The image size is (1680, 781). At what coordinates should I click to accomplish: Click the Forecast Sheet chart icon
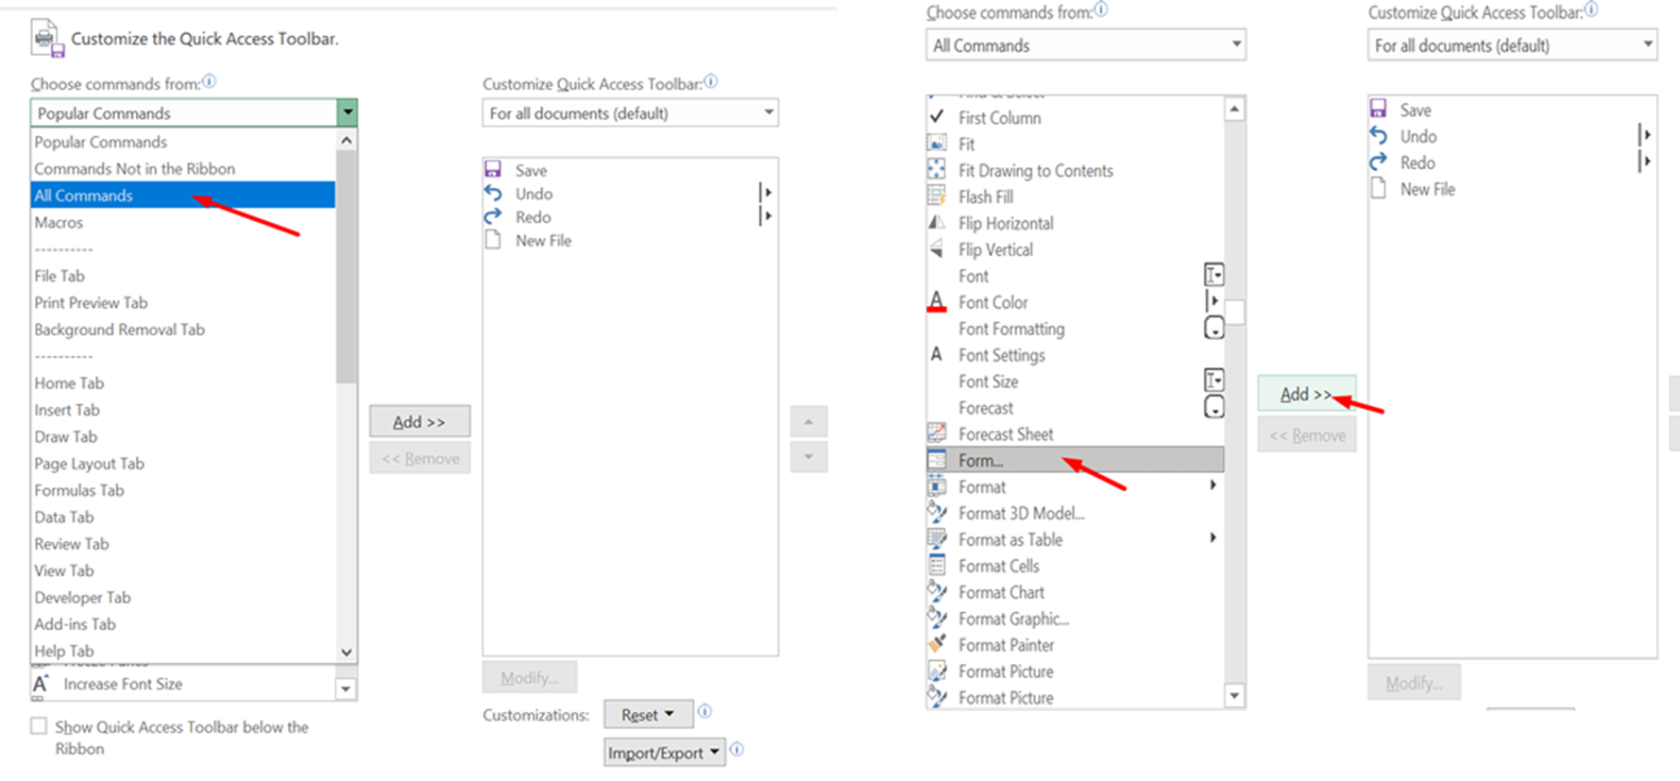pyautogui.click(x=937, y=434)
